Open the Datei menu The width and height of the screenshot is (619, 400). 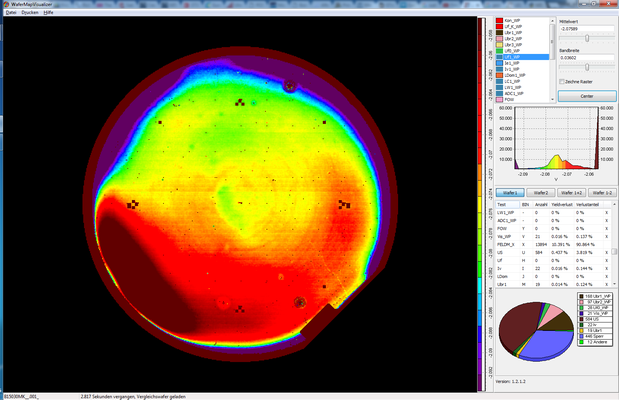(x=11, y=12)
